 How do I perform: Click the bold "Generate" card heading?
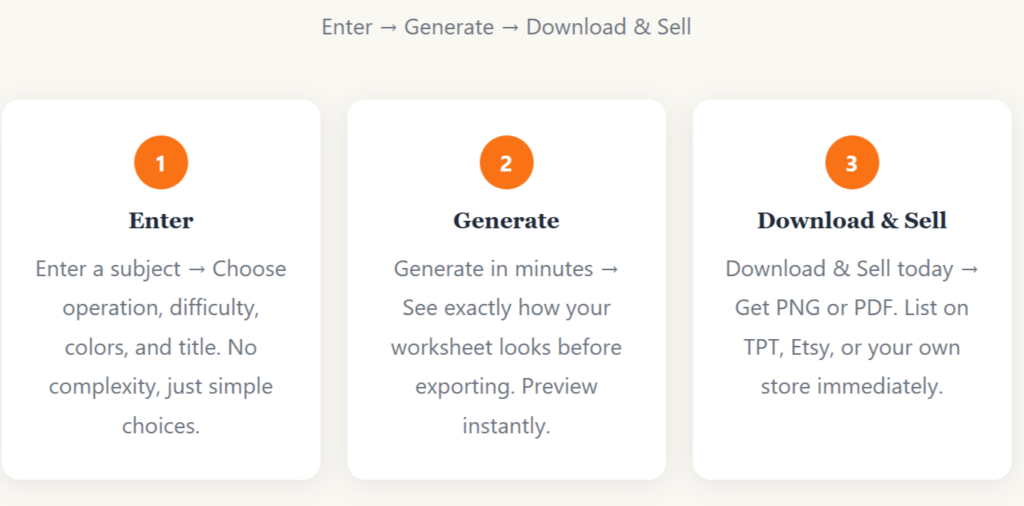pos(506,221)
